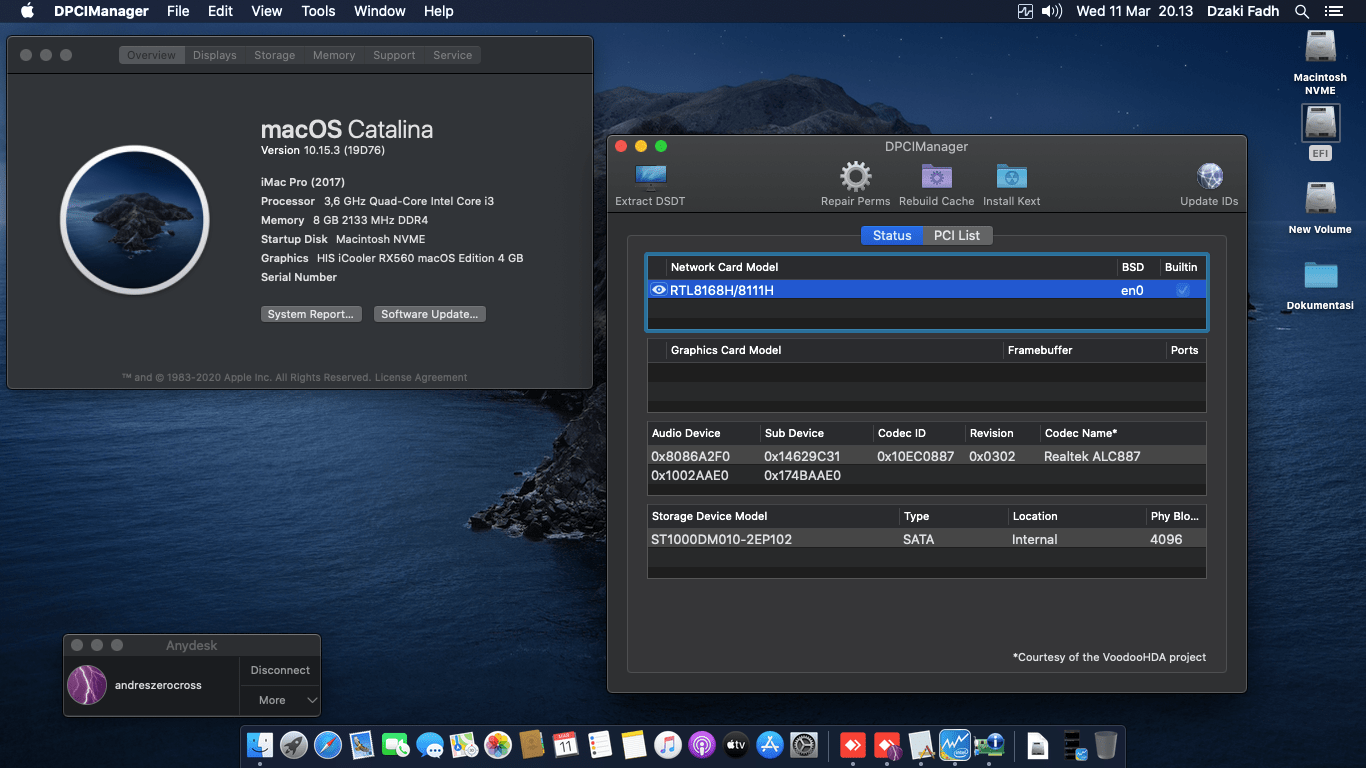Toggle the eye icon on RTL8168H/8111H row
Screen dimensions: 1366x768
659,289
